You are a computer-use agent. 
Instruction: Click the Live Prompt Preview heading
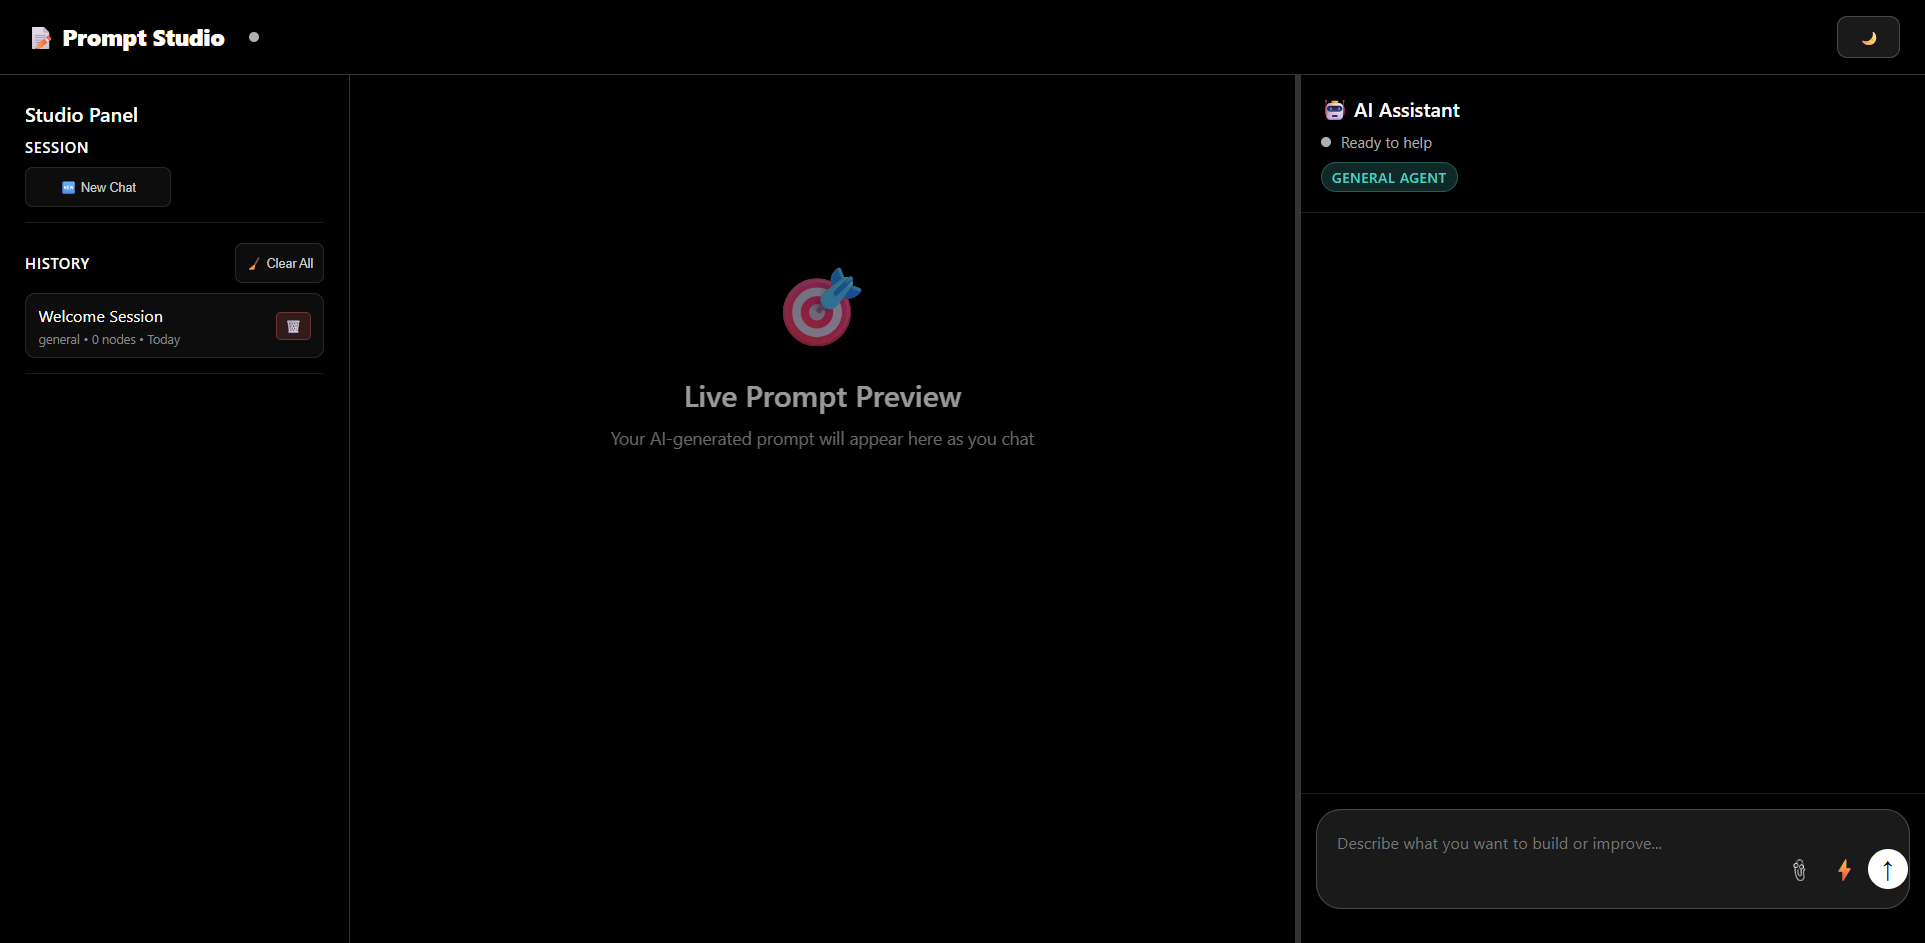(822, 397)
